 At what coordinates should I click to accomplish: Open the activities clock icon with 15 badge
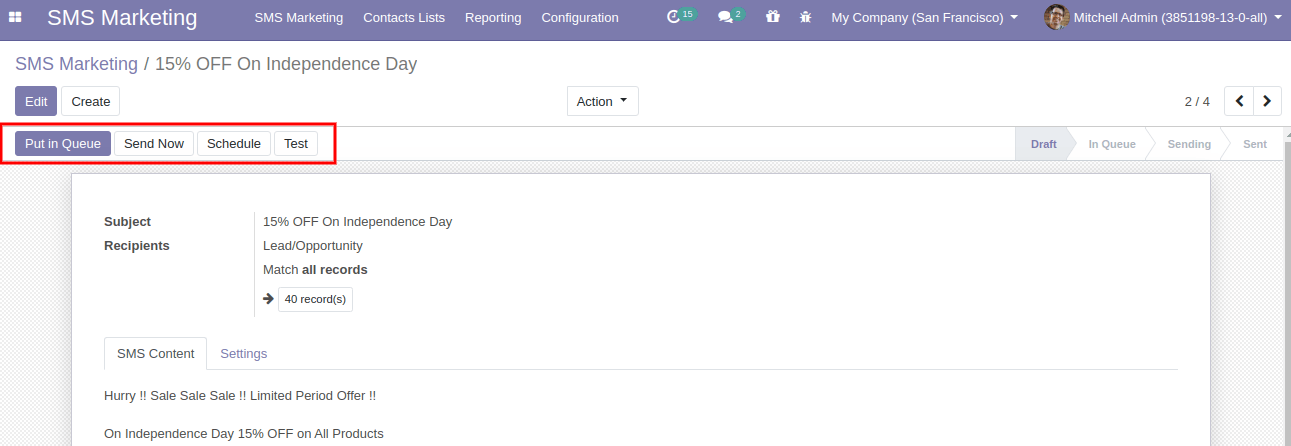[680, 17]
